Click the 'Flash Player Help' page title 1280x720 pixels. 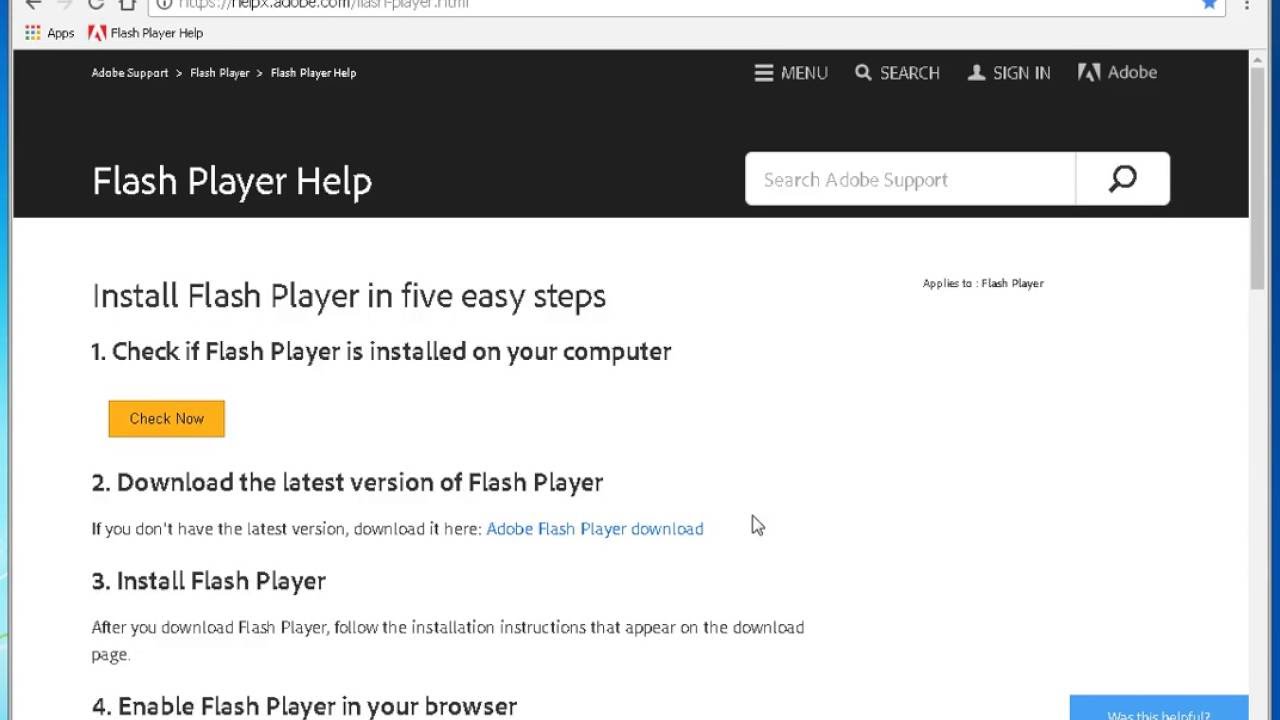coord(232,181)
